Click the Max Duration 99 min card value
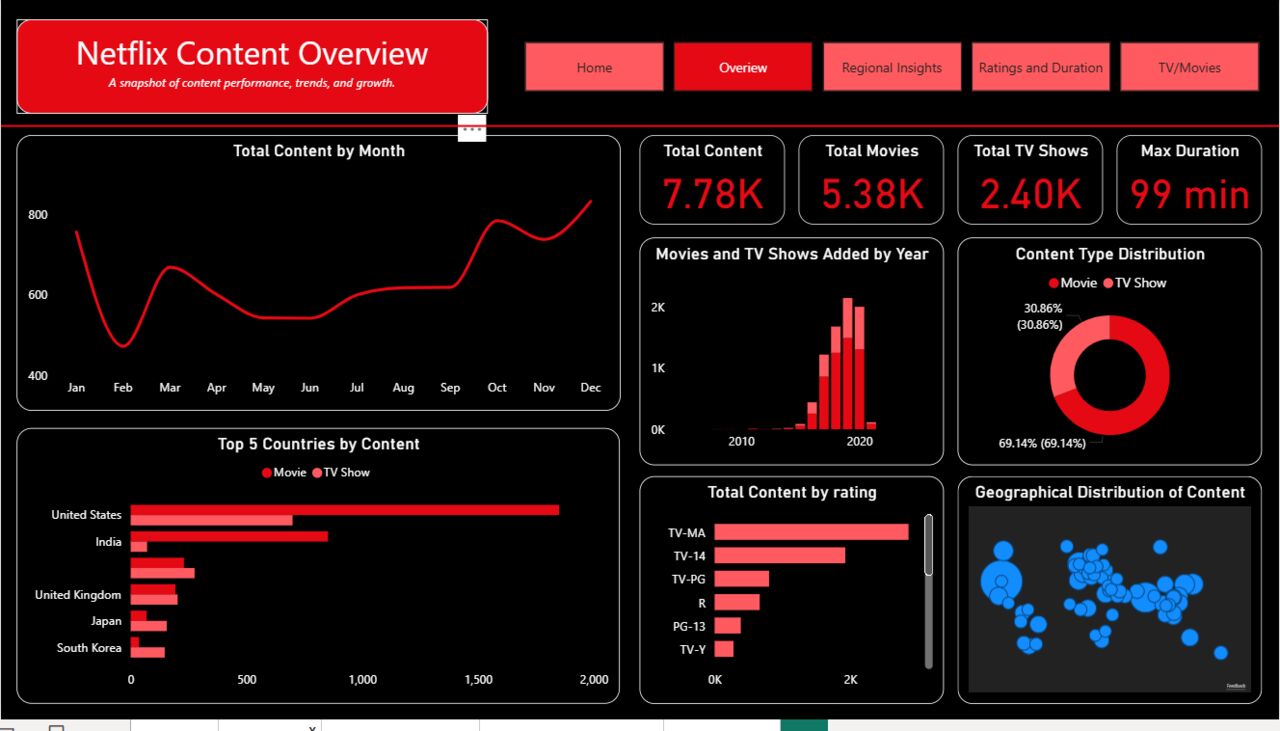The image size is (1280, 731). 1190,194
